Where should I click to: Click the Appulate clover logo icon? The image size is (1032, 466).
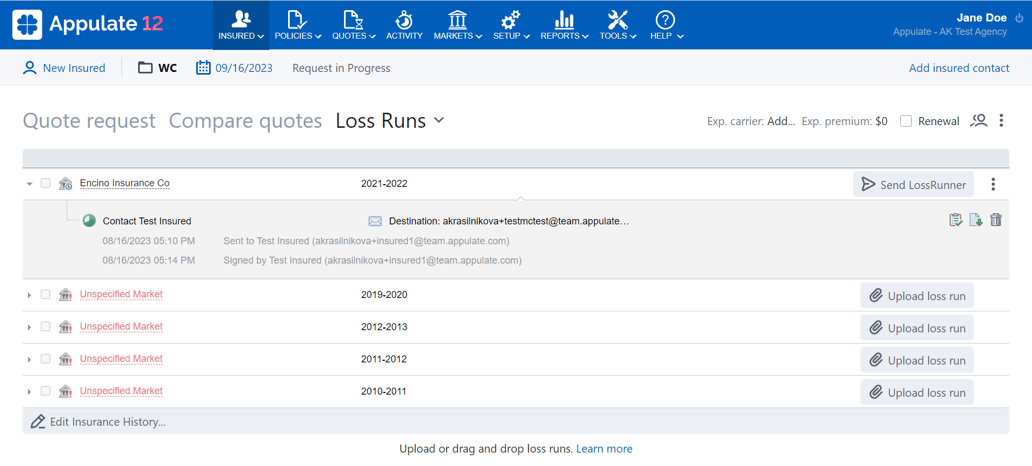point(27,24)
